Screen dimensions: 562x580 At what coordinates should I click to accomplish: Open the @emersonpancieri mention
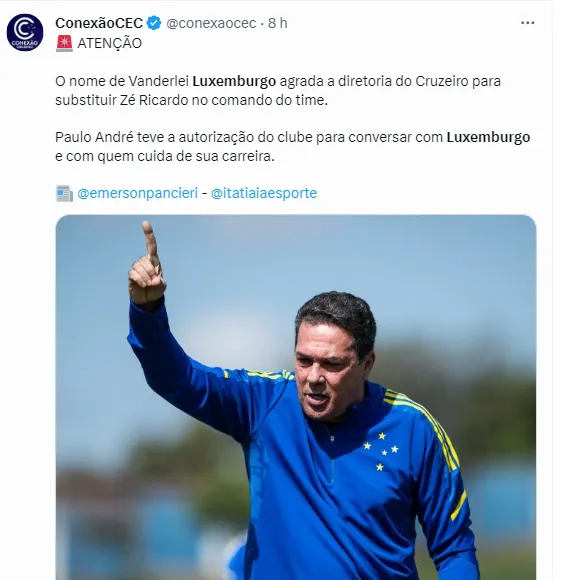point(138,193)
